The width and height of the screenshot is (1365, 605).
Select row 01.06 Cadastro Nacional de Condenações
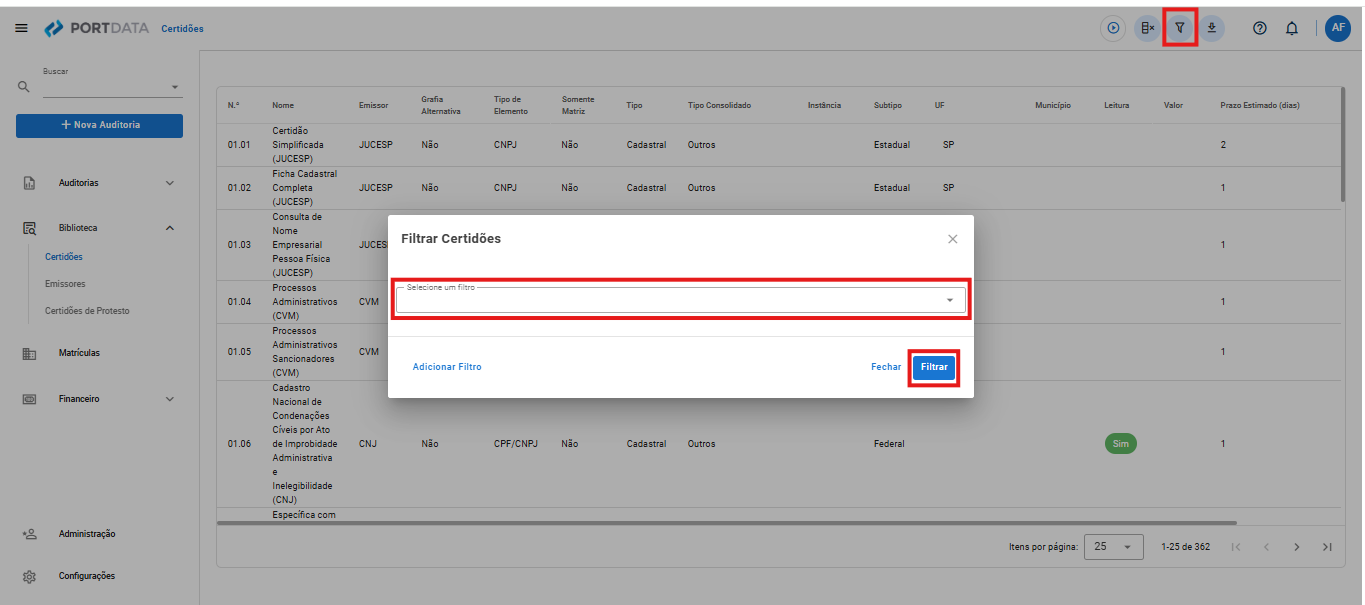click(778, 444)
